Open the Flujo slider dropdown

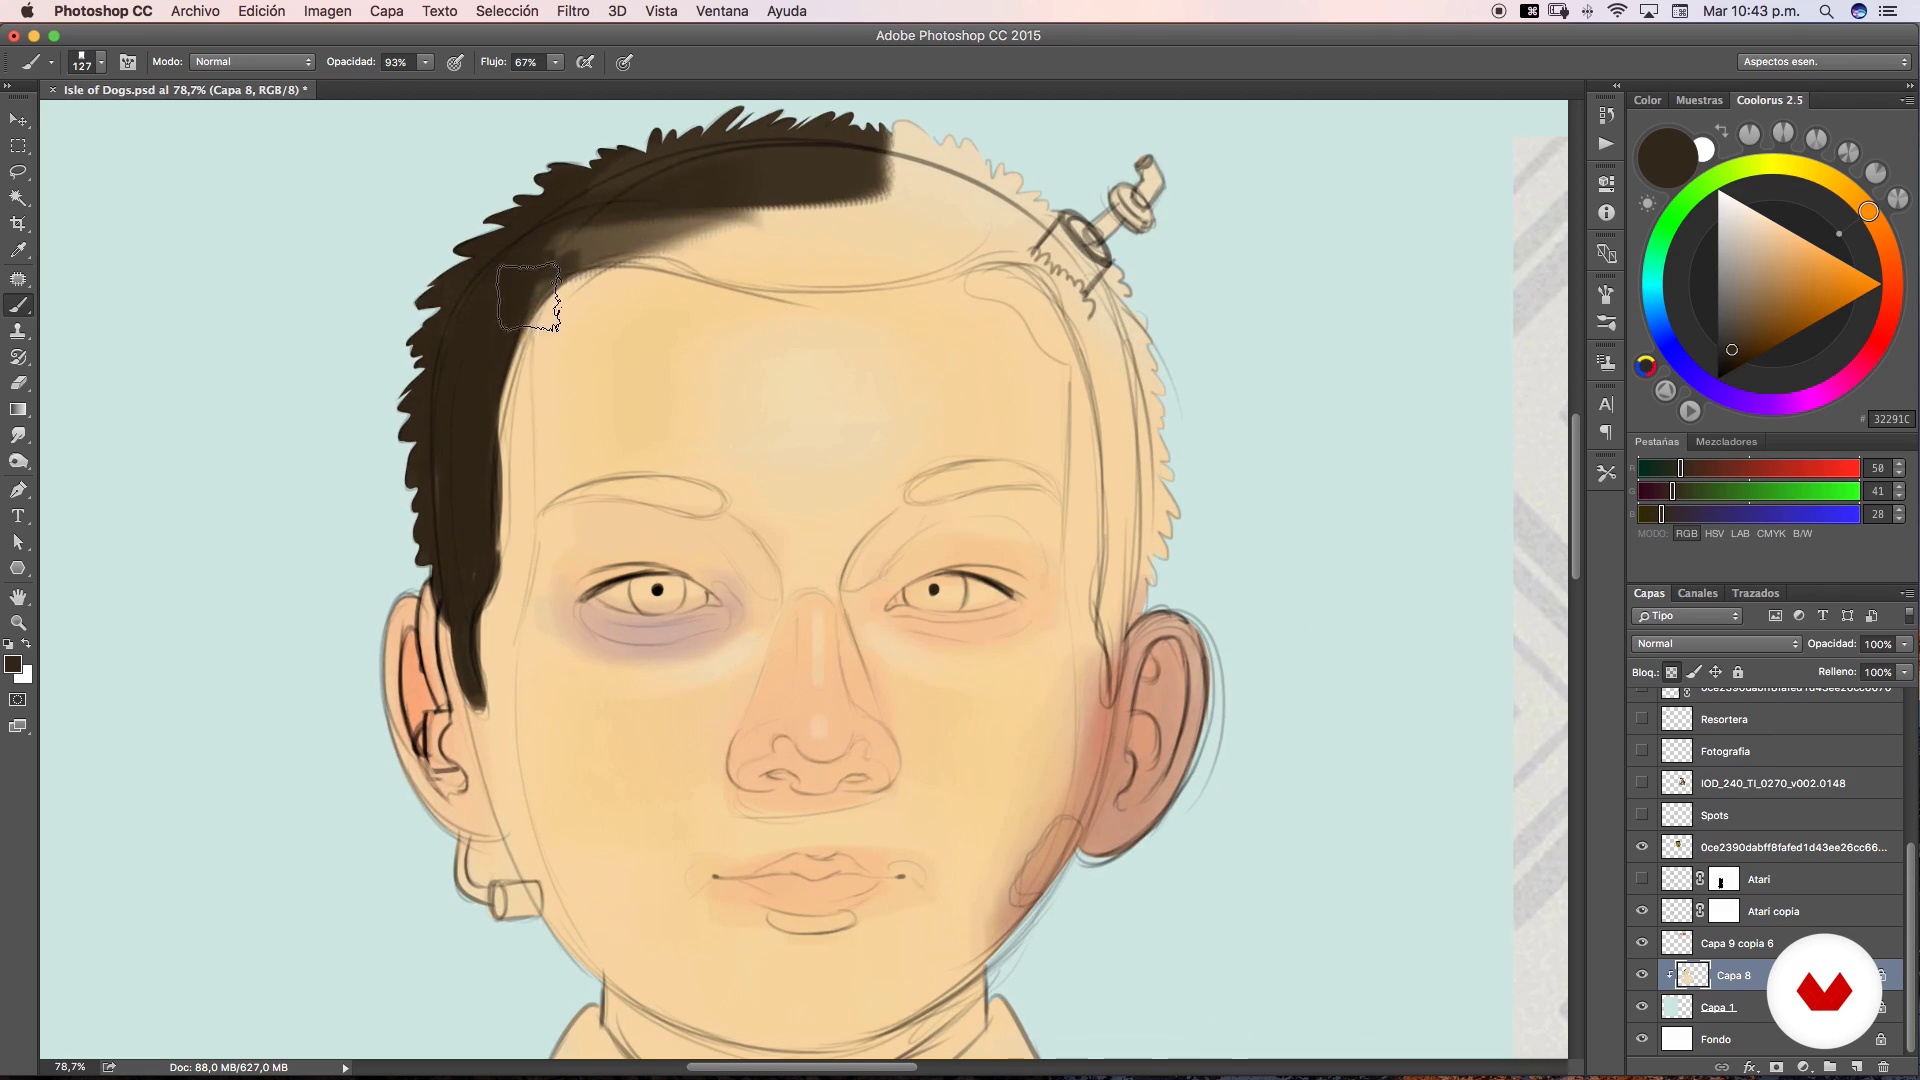coord(556,62)
